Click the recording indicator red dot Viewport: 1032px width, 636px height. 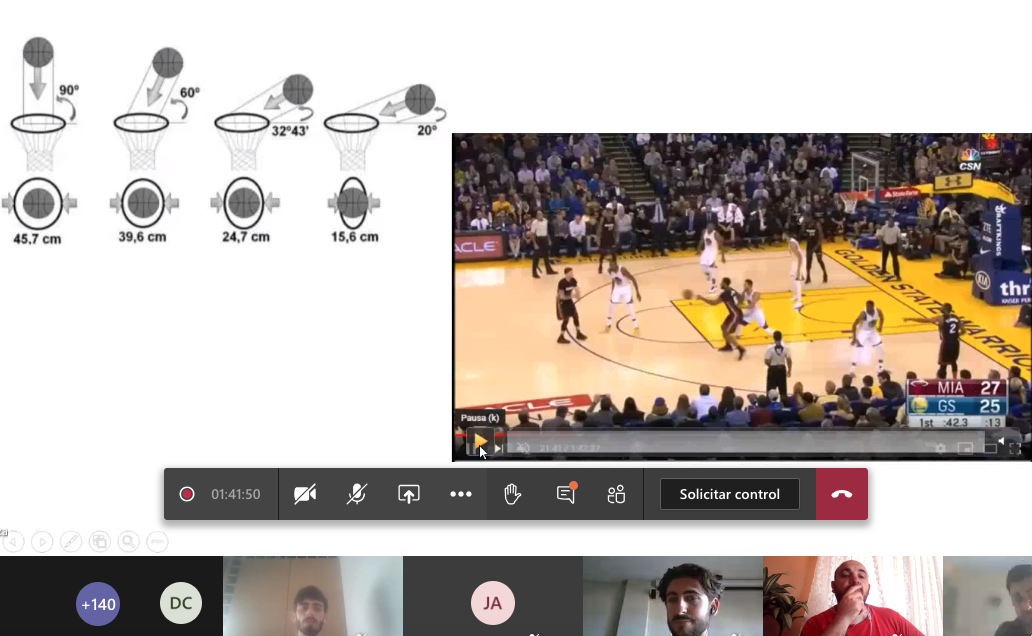[x=187, y=494]
